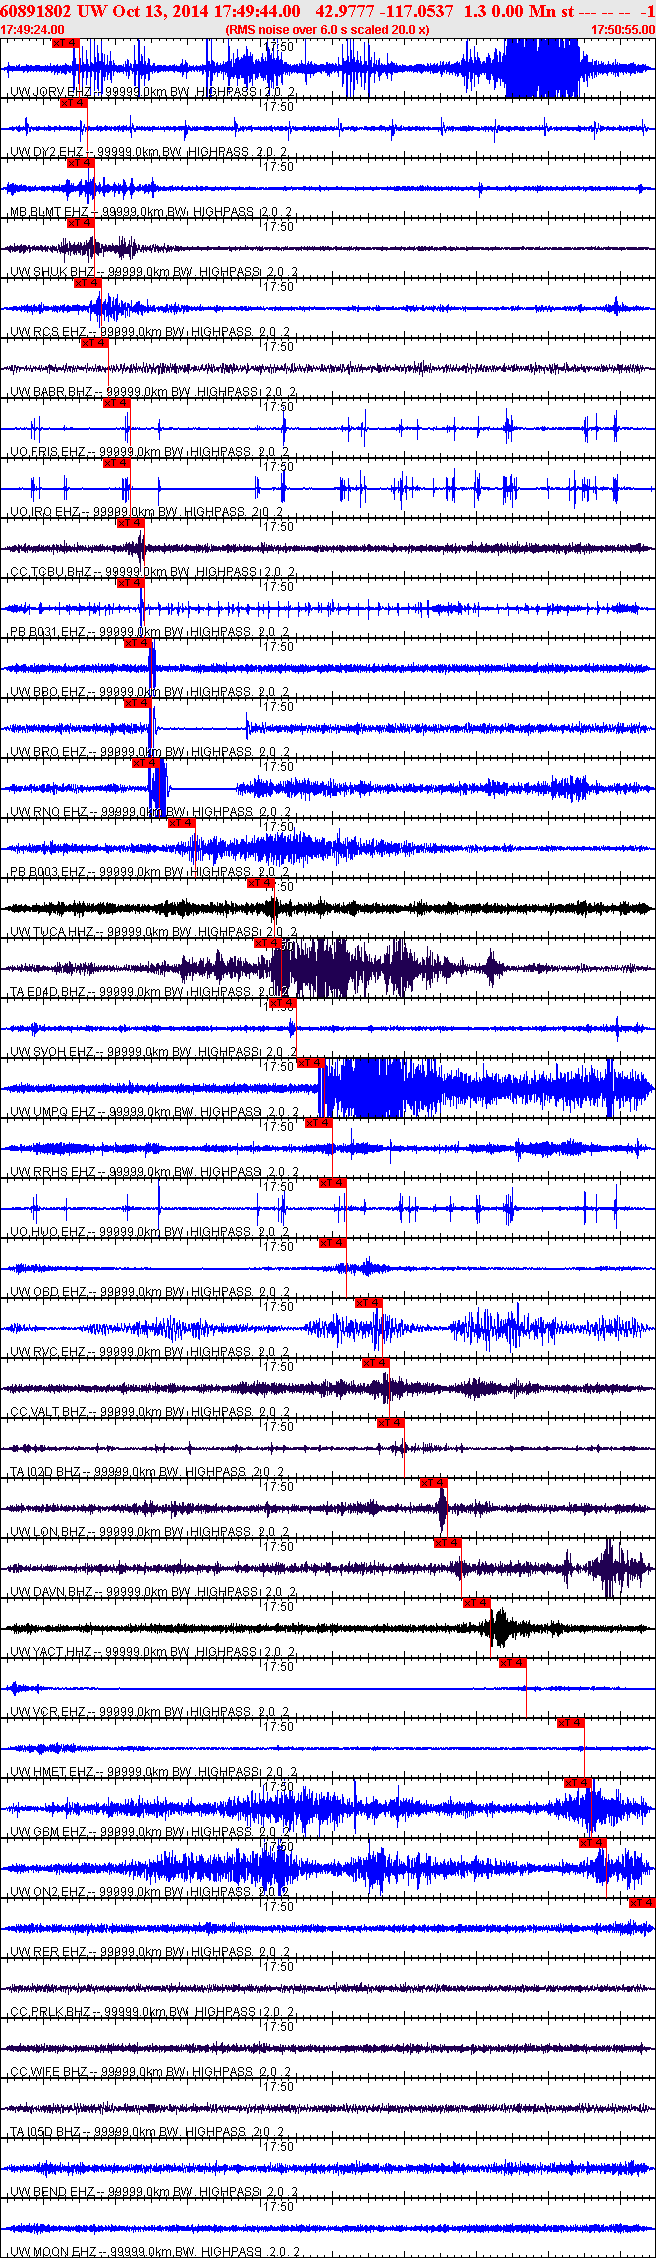
Task: Select the start time 17:49:24.00 label
Action: [x=33, y=30]
